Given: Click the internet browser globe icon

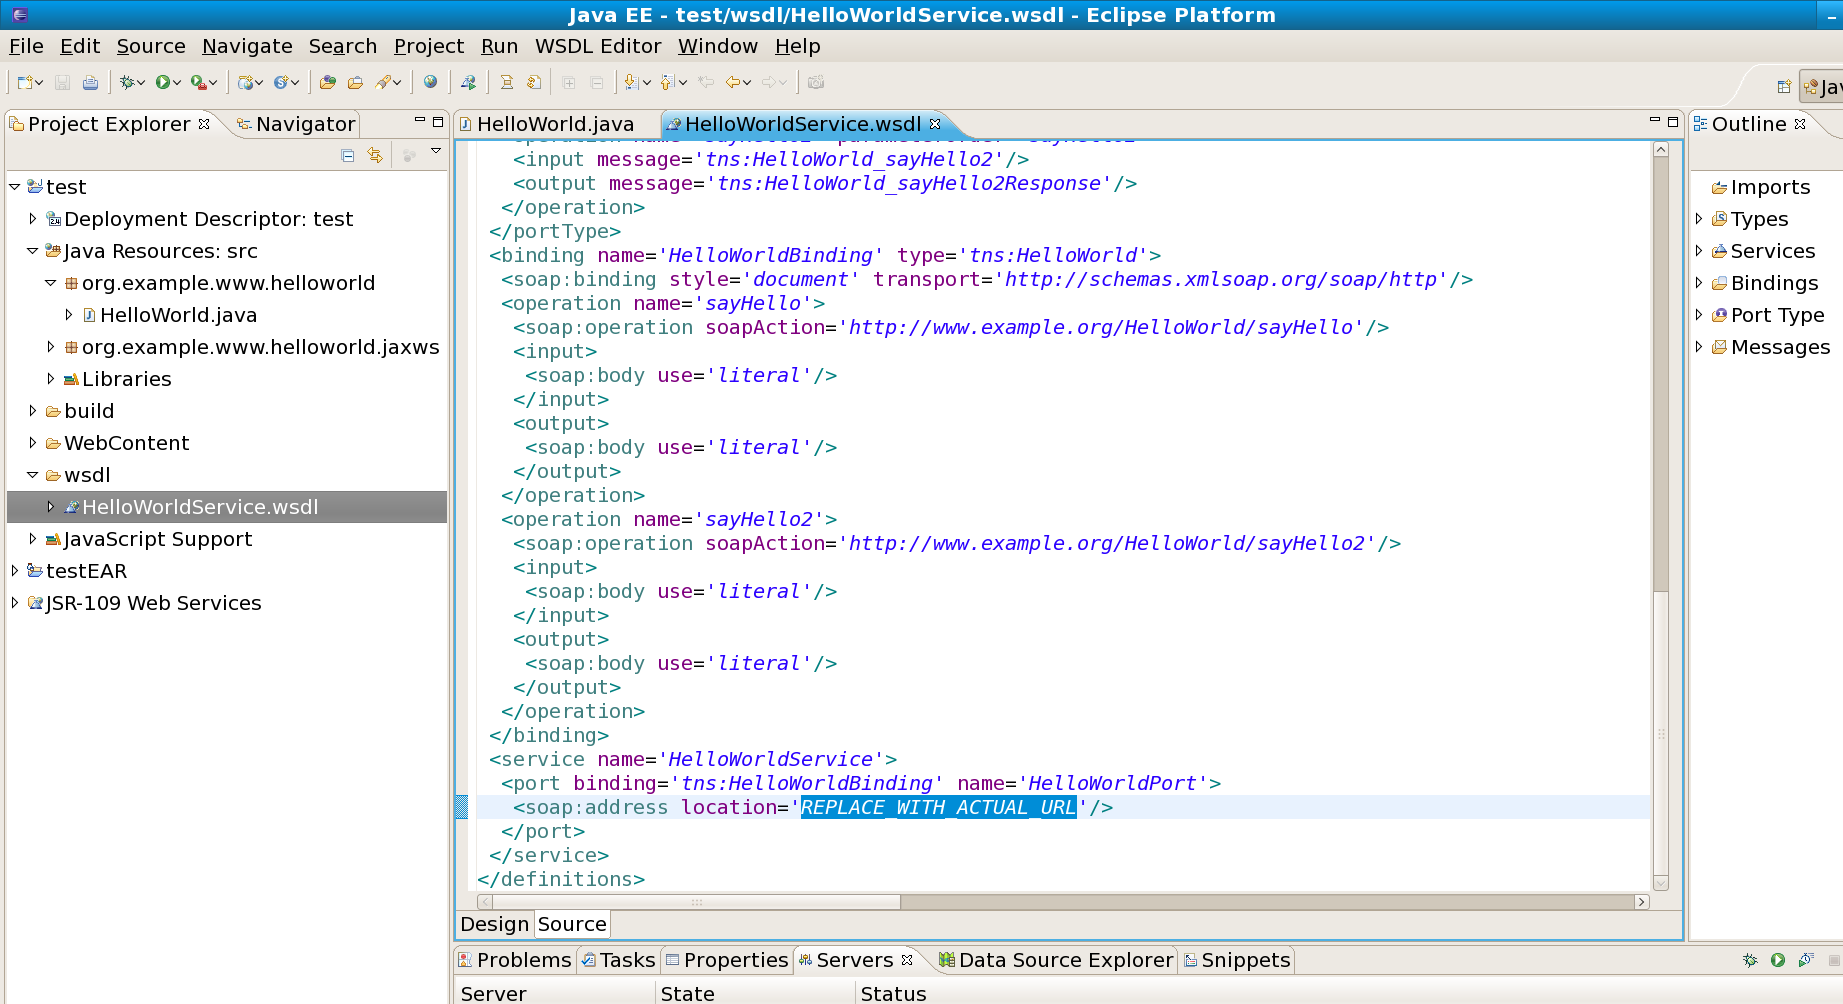Looking at the screenshot, I should [x=430, y=82].
